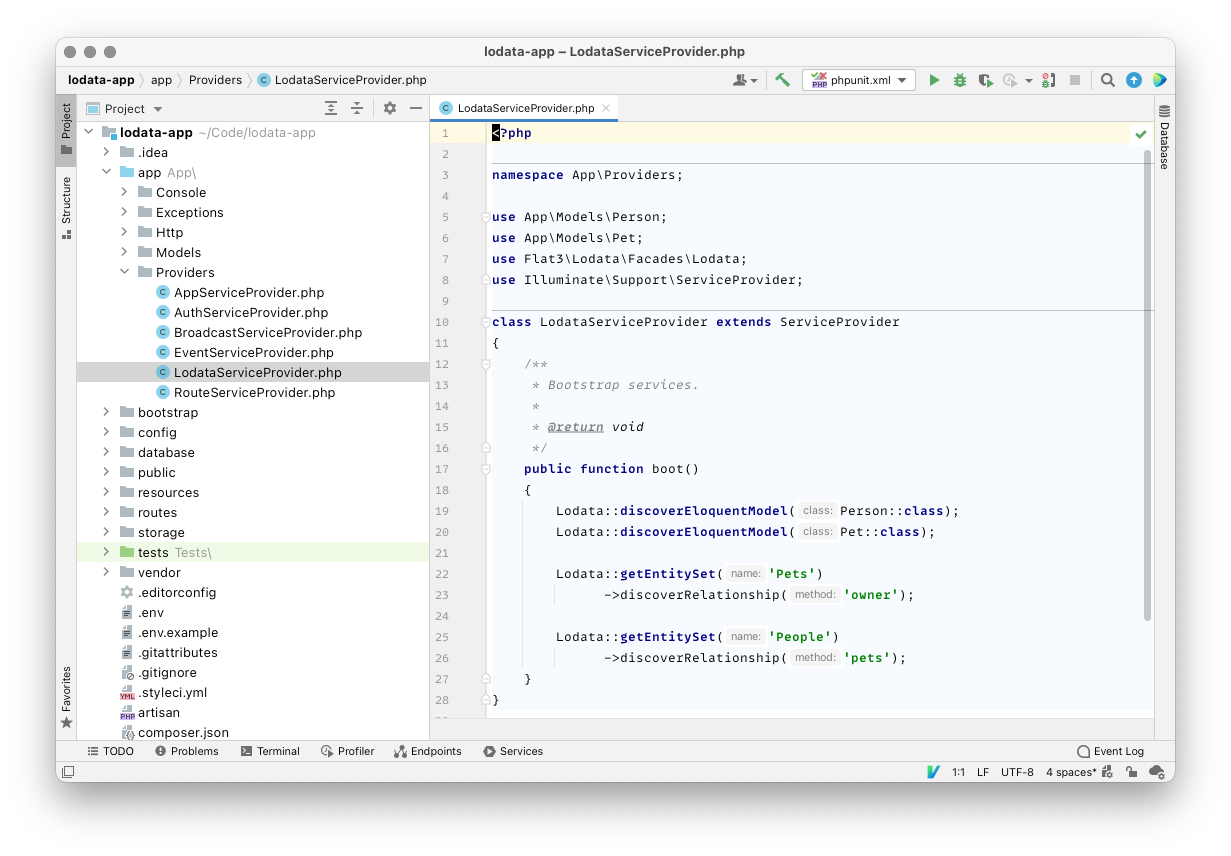The image size is (1231, 856).
Task: Hide the Project tool window
Action: [416, 108]
